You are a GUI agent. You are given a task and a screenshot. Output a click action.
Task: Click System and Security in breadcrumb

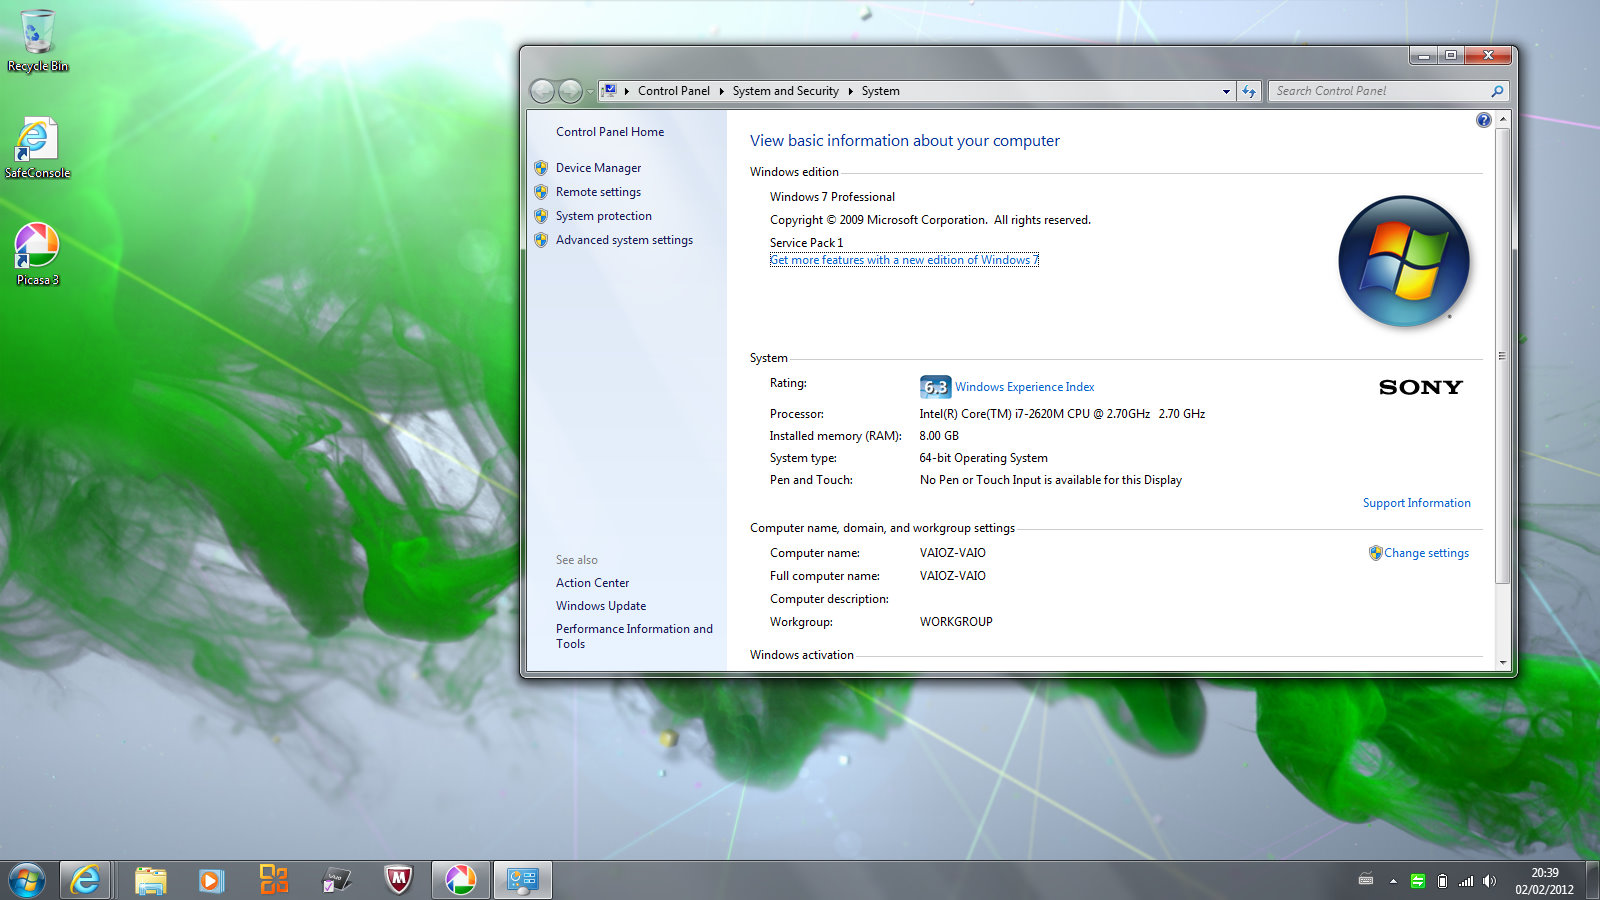[x=786, y=91]
